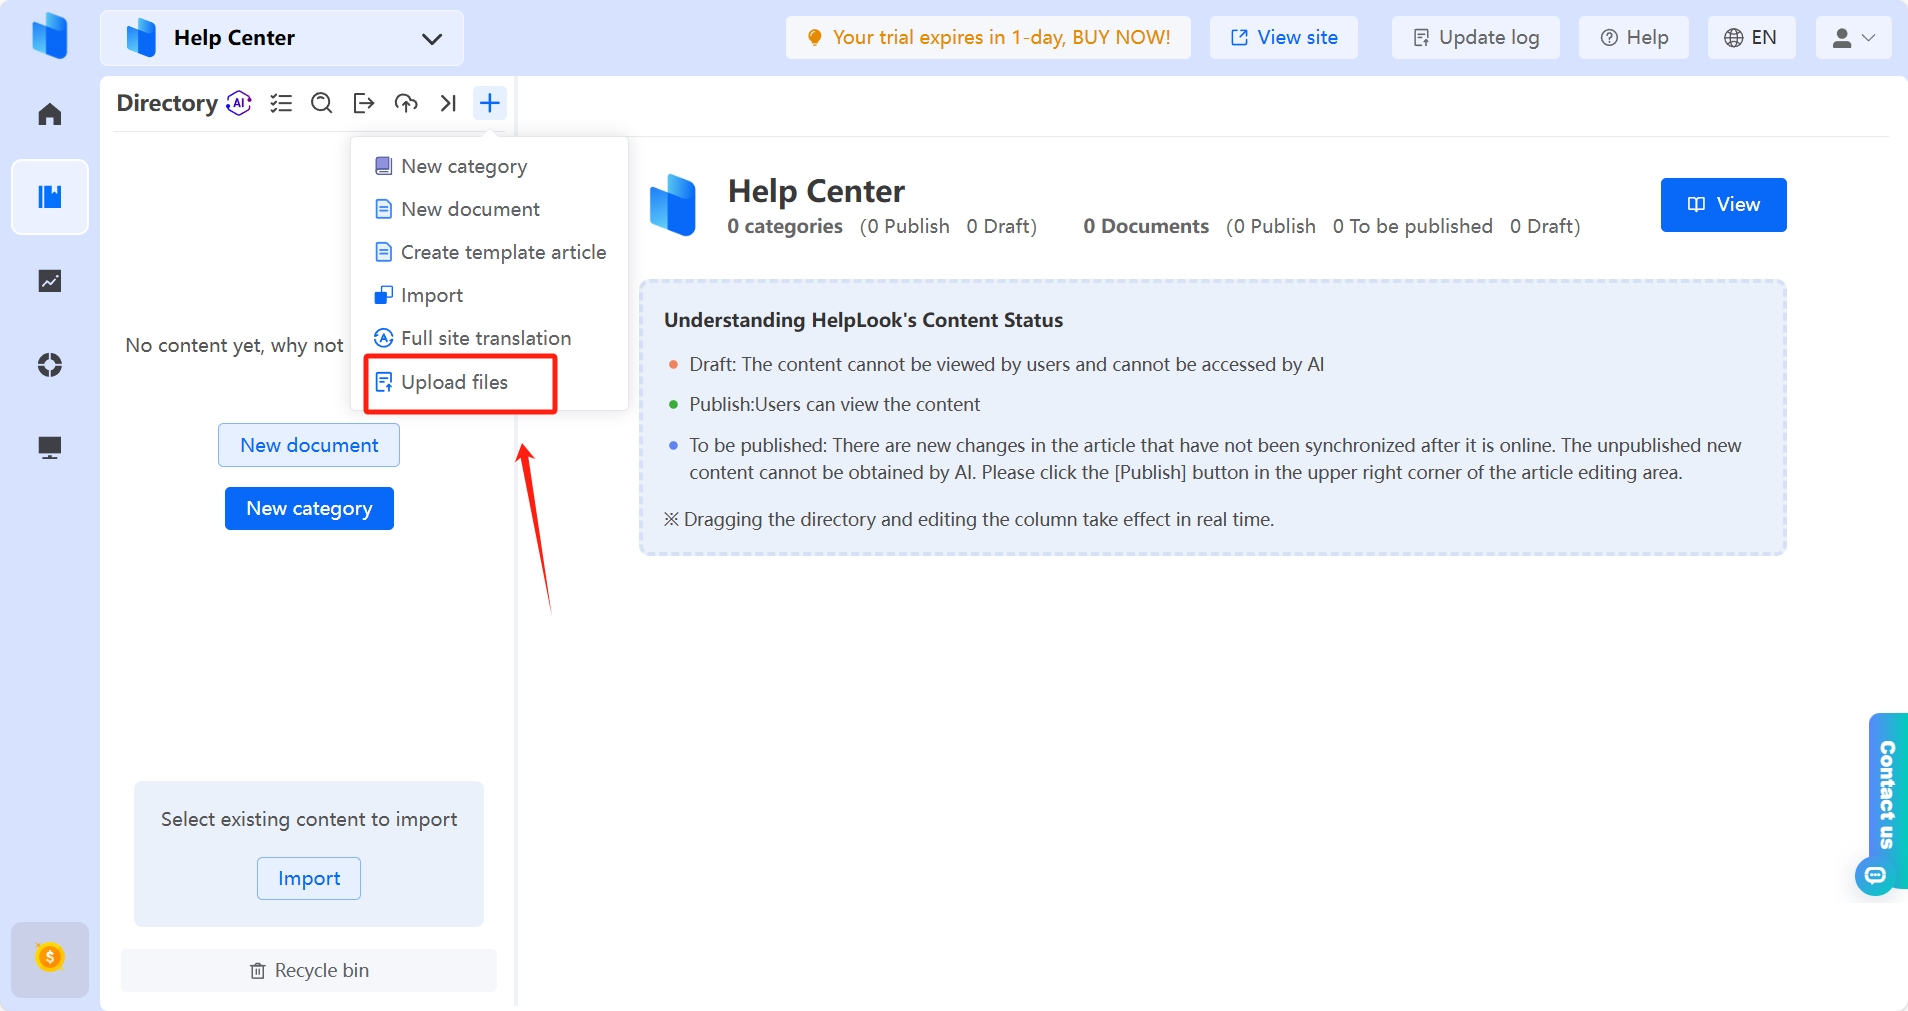Choose Full site translation in the menu
This screenshot has width=1908, height=1011.
click(x=485, y=338)
